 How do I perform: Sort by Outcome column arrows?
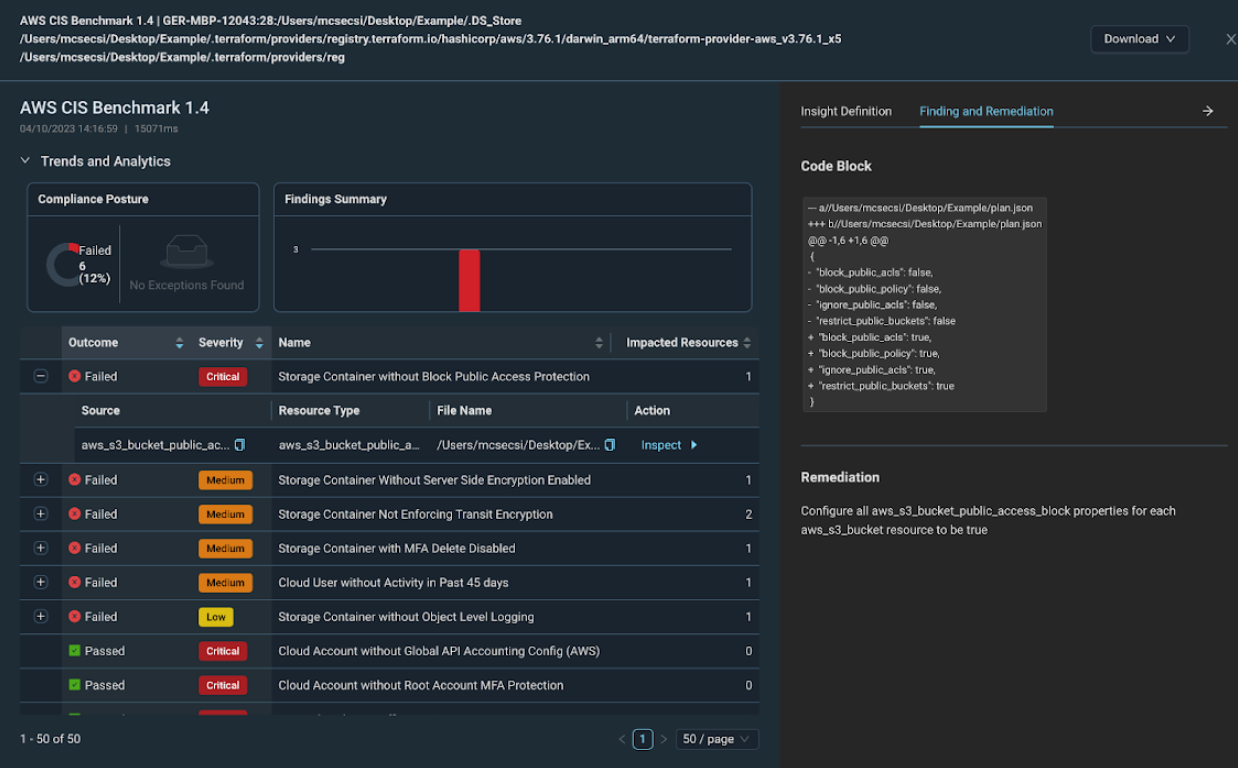point(179,343)
